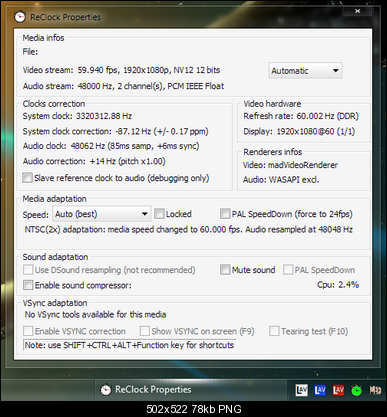Click the Audio clock 48062 Hz text

(x=111, y=146)
